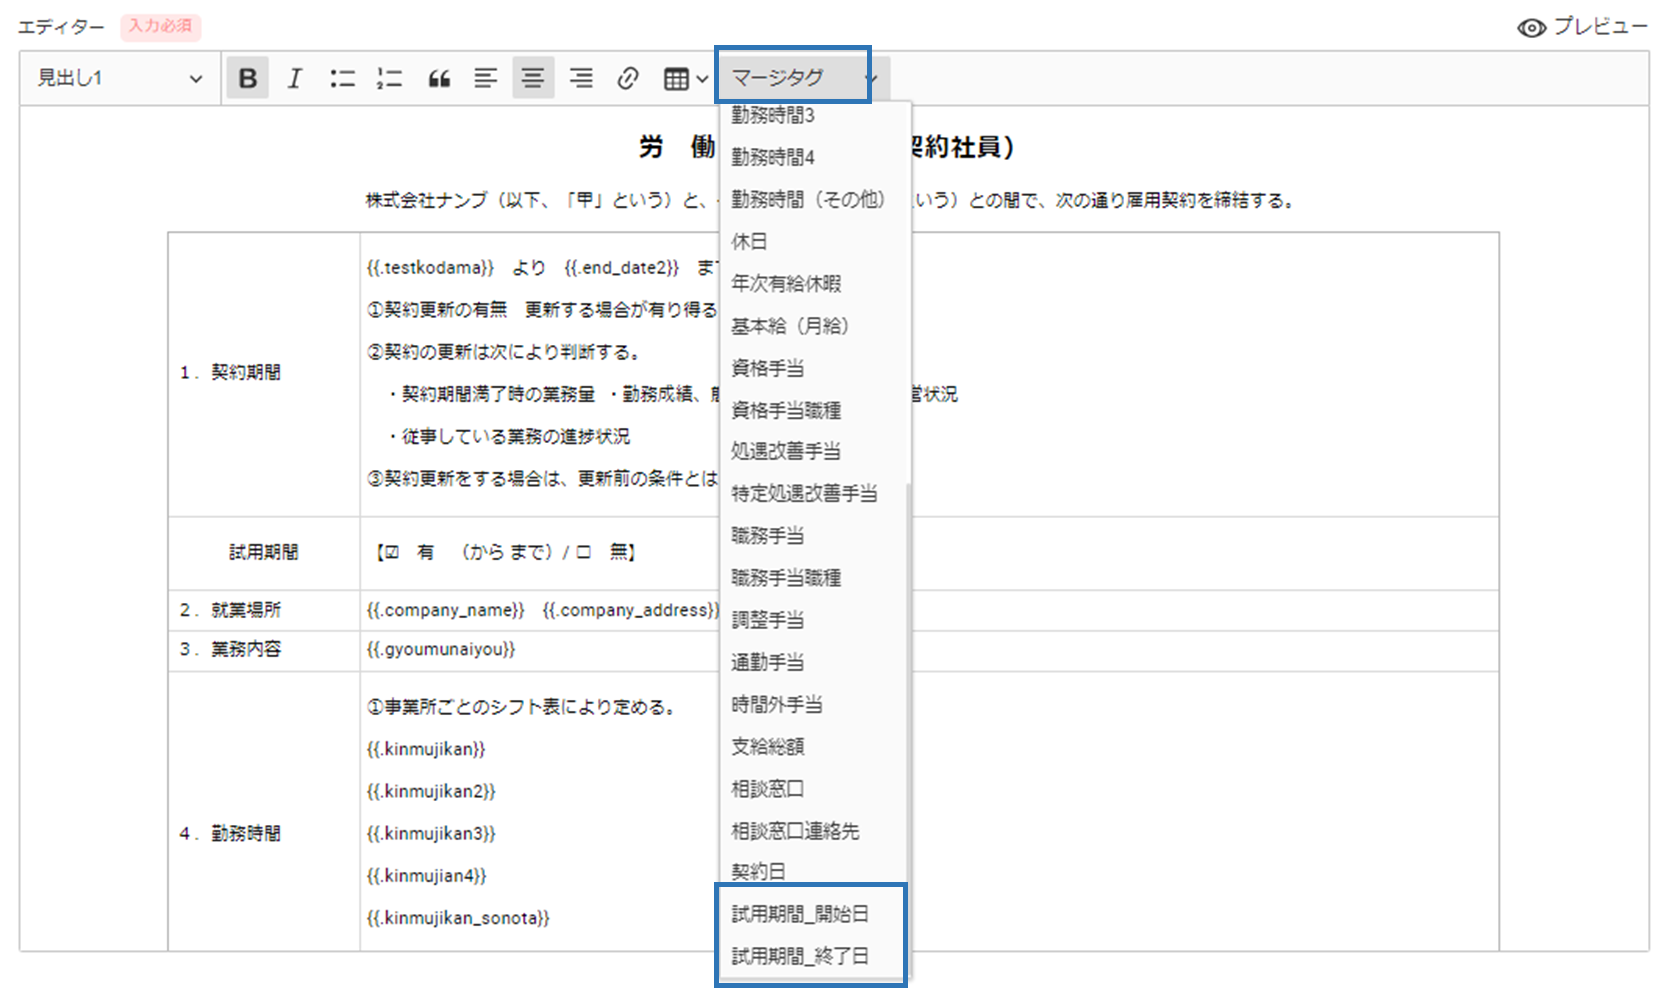
Task: Click ①事業所ごとのシフト表により定める line
Action: (x=524, y=707)
